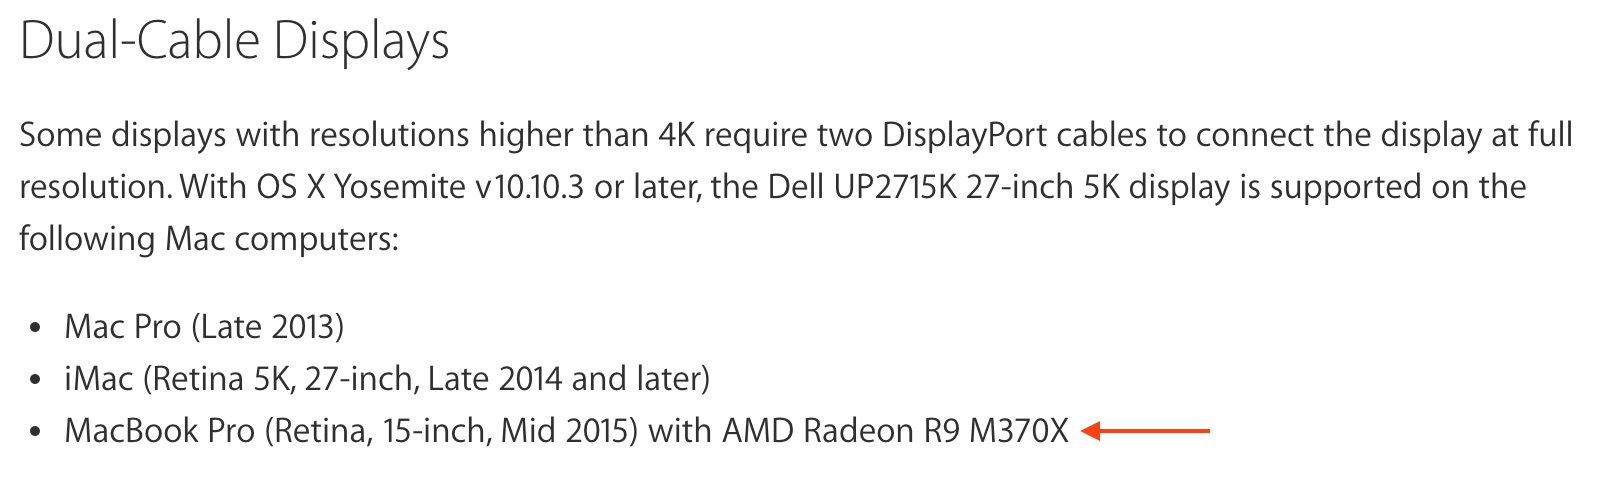Click the phrase following Mac computers

209,239
